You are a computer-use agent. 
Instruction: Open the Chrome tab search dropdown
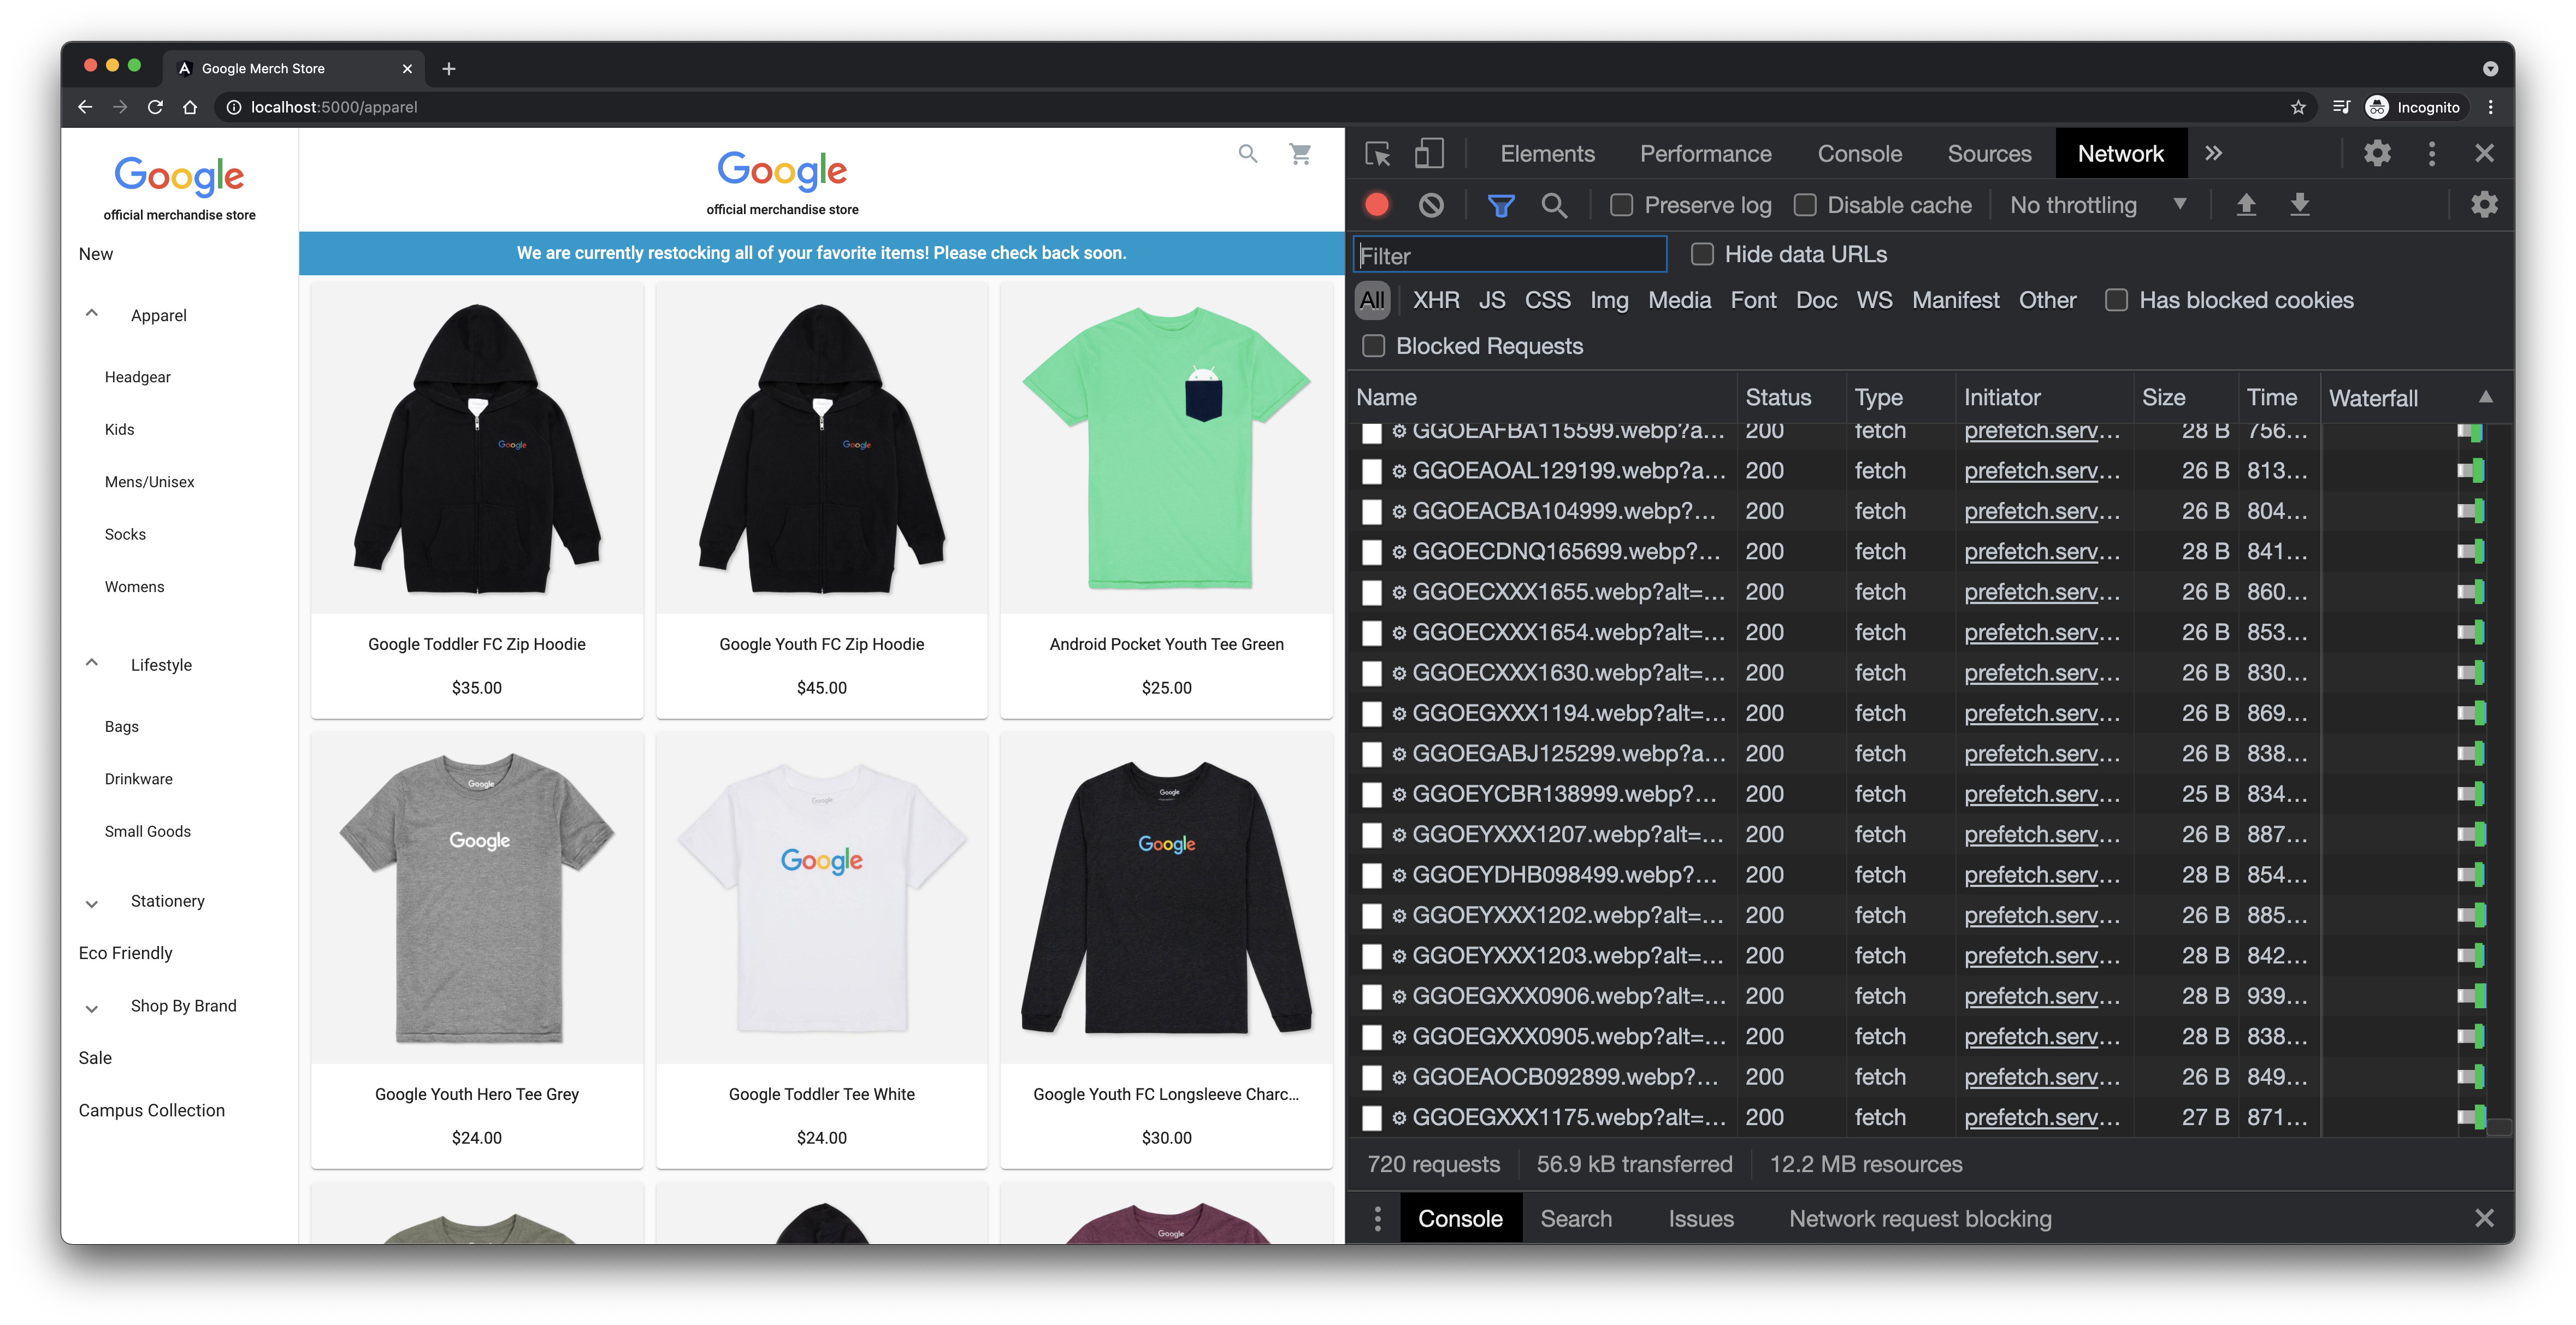click(2490, 68)
